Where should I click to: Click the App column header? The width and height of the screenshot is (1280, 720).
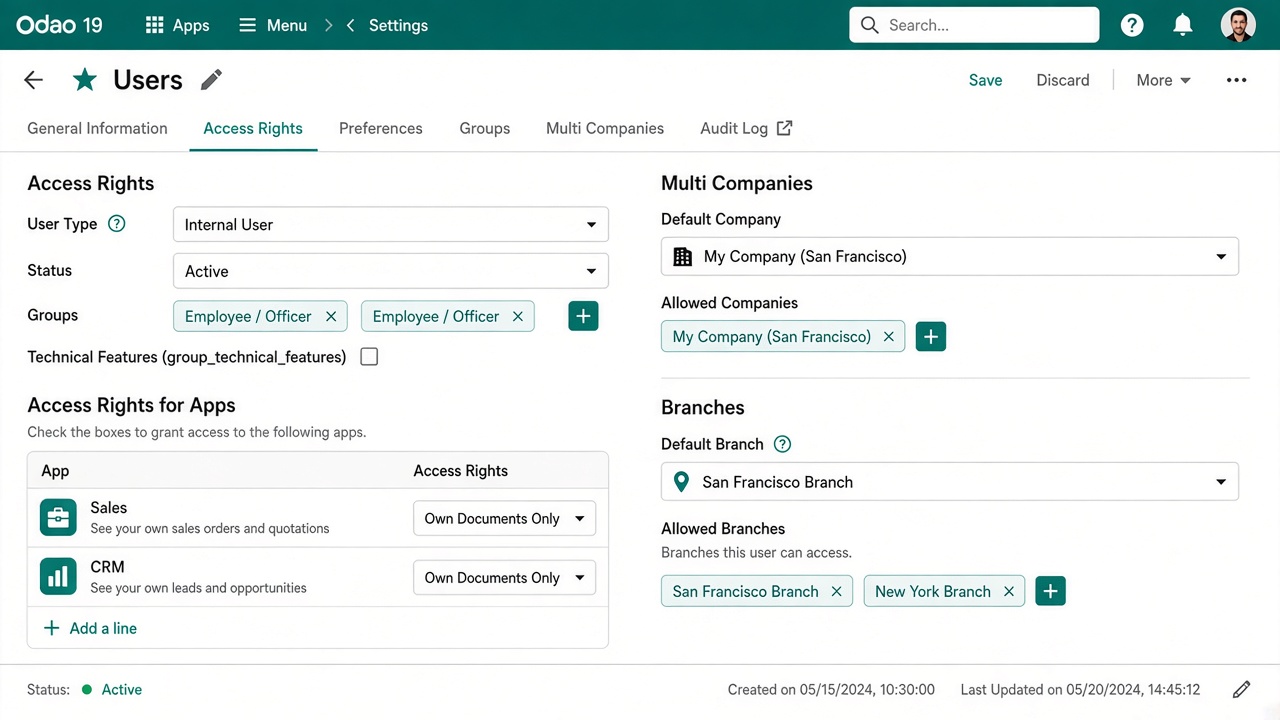[x=55, y=471]
